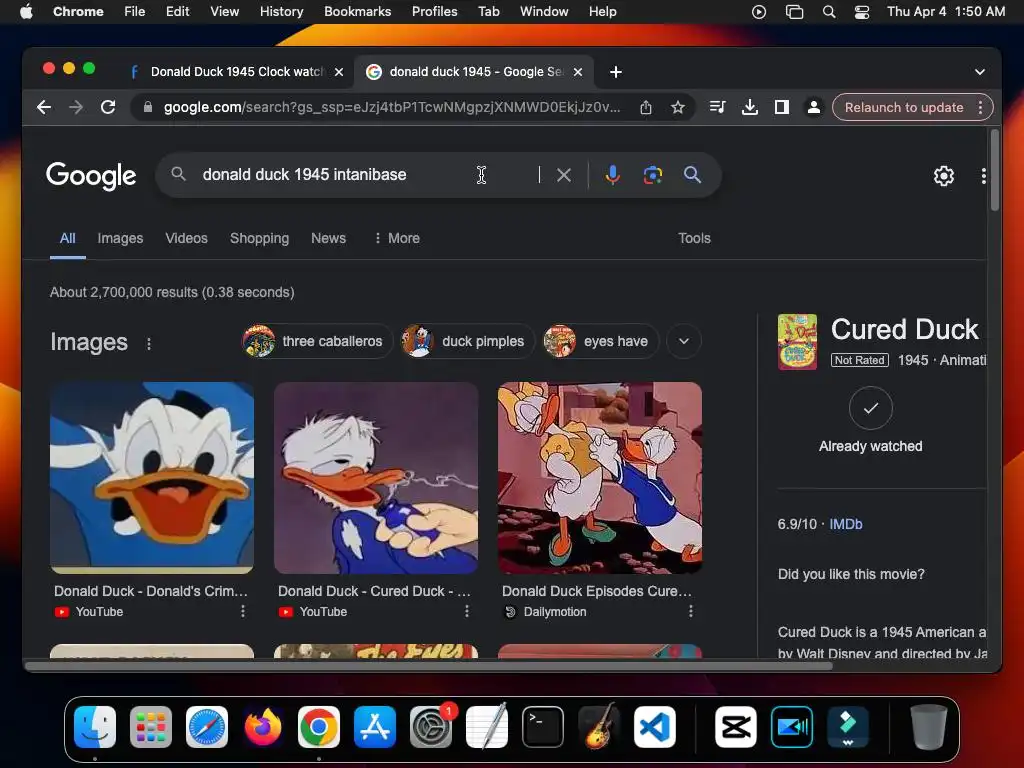1024x768 pixels.
Task: Search by image with Google Lens icon
Action: pos(652,175)
